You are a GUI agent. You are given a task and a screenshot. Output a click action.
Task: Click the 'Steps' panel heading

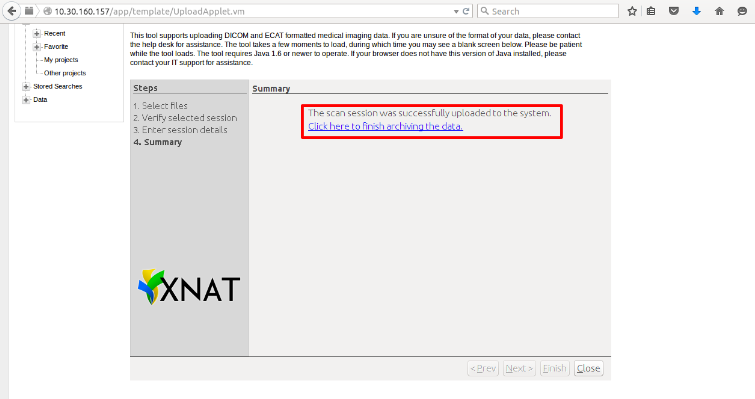click(x=145, y=88)
